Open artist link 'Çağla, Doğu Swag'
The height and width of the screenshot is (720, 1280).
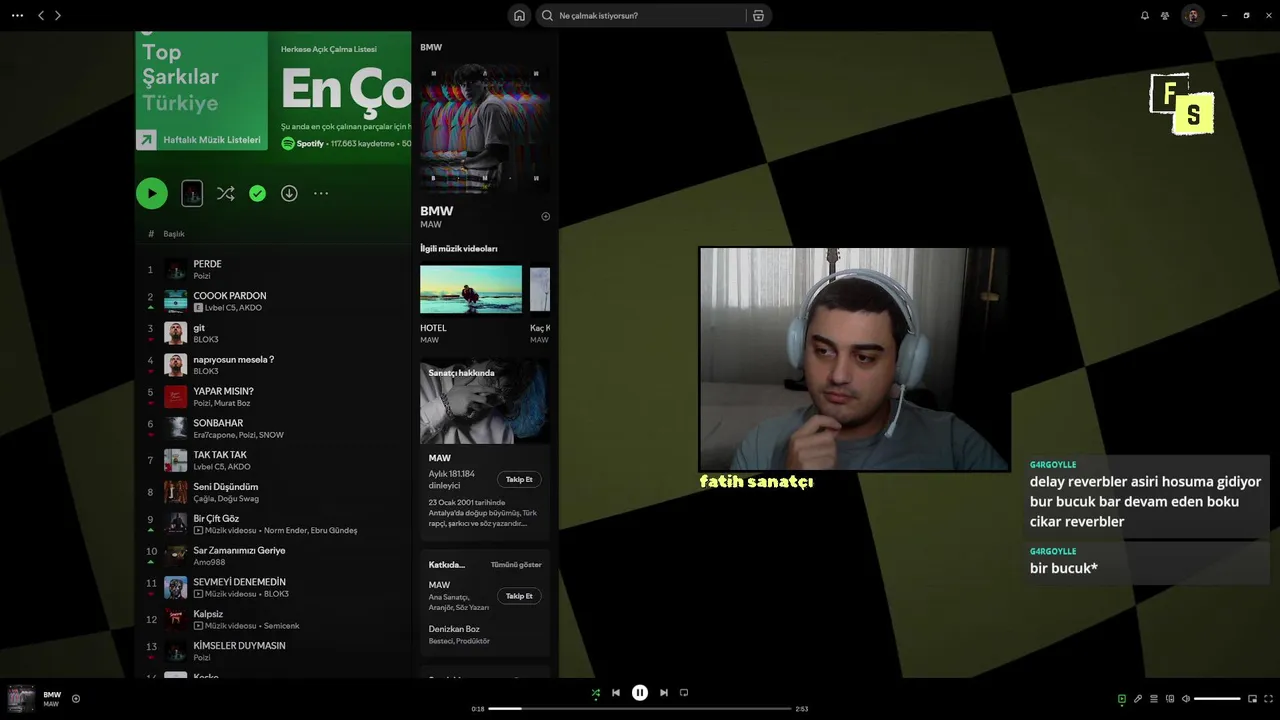(x=226, y=499)
